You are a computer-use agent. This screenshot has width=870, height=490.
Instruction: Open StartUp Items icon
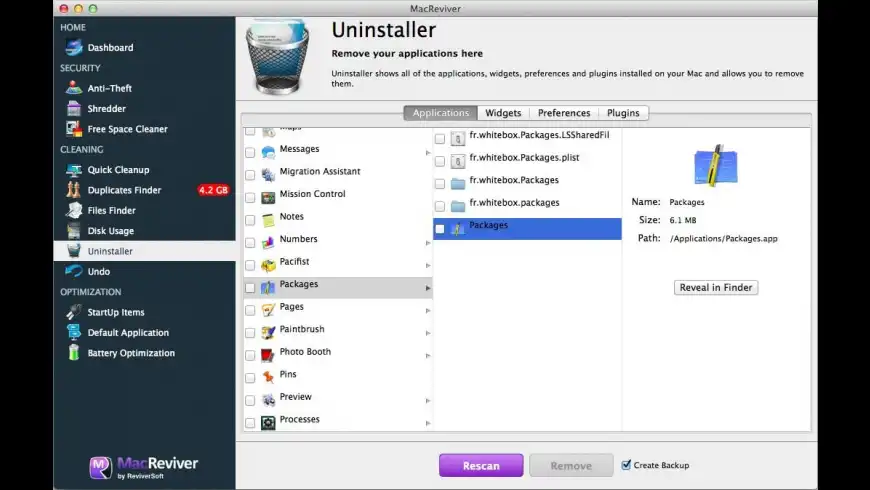[x=73, y=312]
